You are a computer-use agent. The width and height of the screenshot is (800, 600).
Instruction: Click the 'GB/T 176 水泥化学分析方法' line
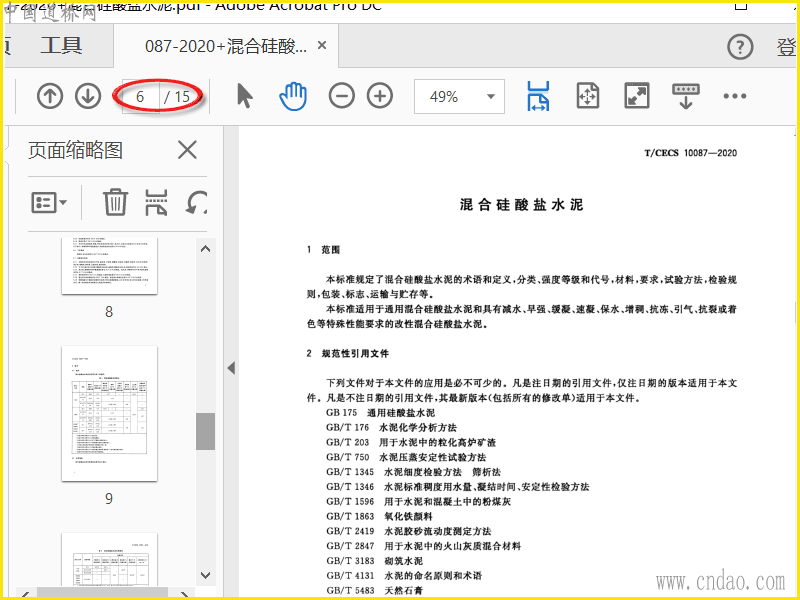[x=391, y=428]
